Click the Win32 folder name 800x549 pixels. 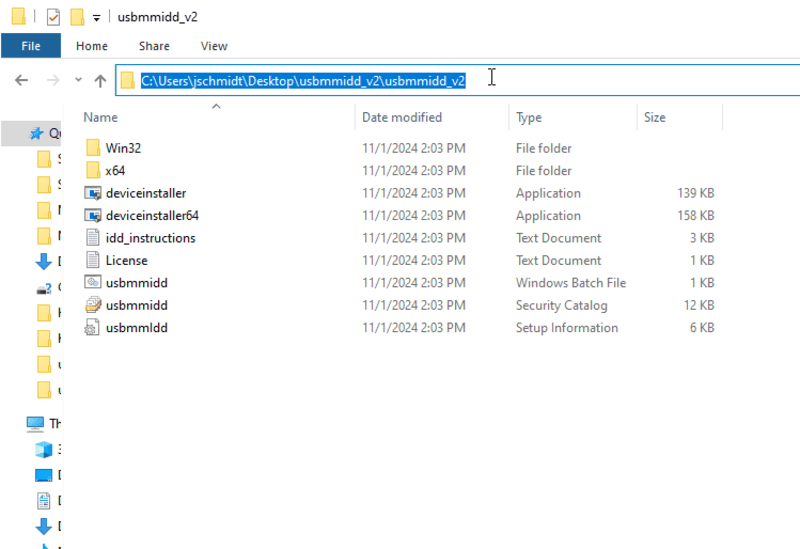[x=123, y=148]
